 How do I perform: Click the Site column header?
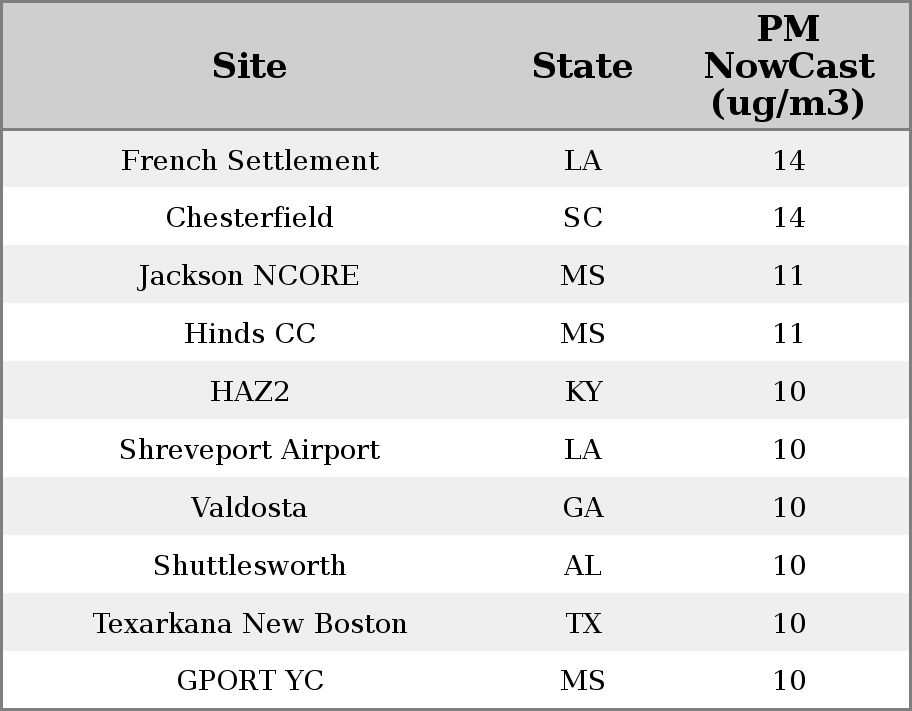[250, 66]
